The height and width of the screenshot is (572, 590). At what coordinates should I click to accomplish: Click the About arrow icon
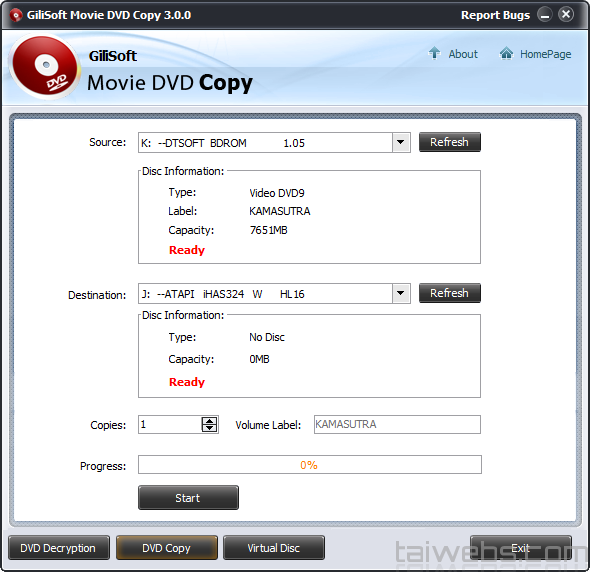click(x=435, y=53)
